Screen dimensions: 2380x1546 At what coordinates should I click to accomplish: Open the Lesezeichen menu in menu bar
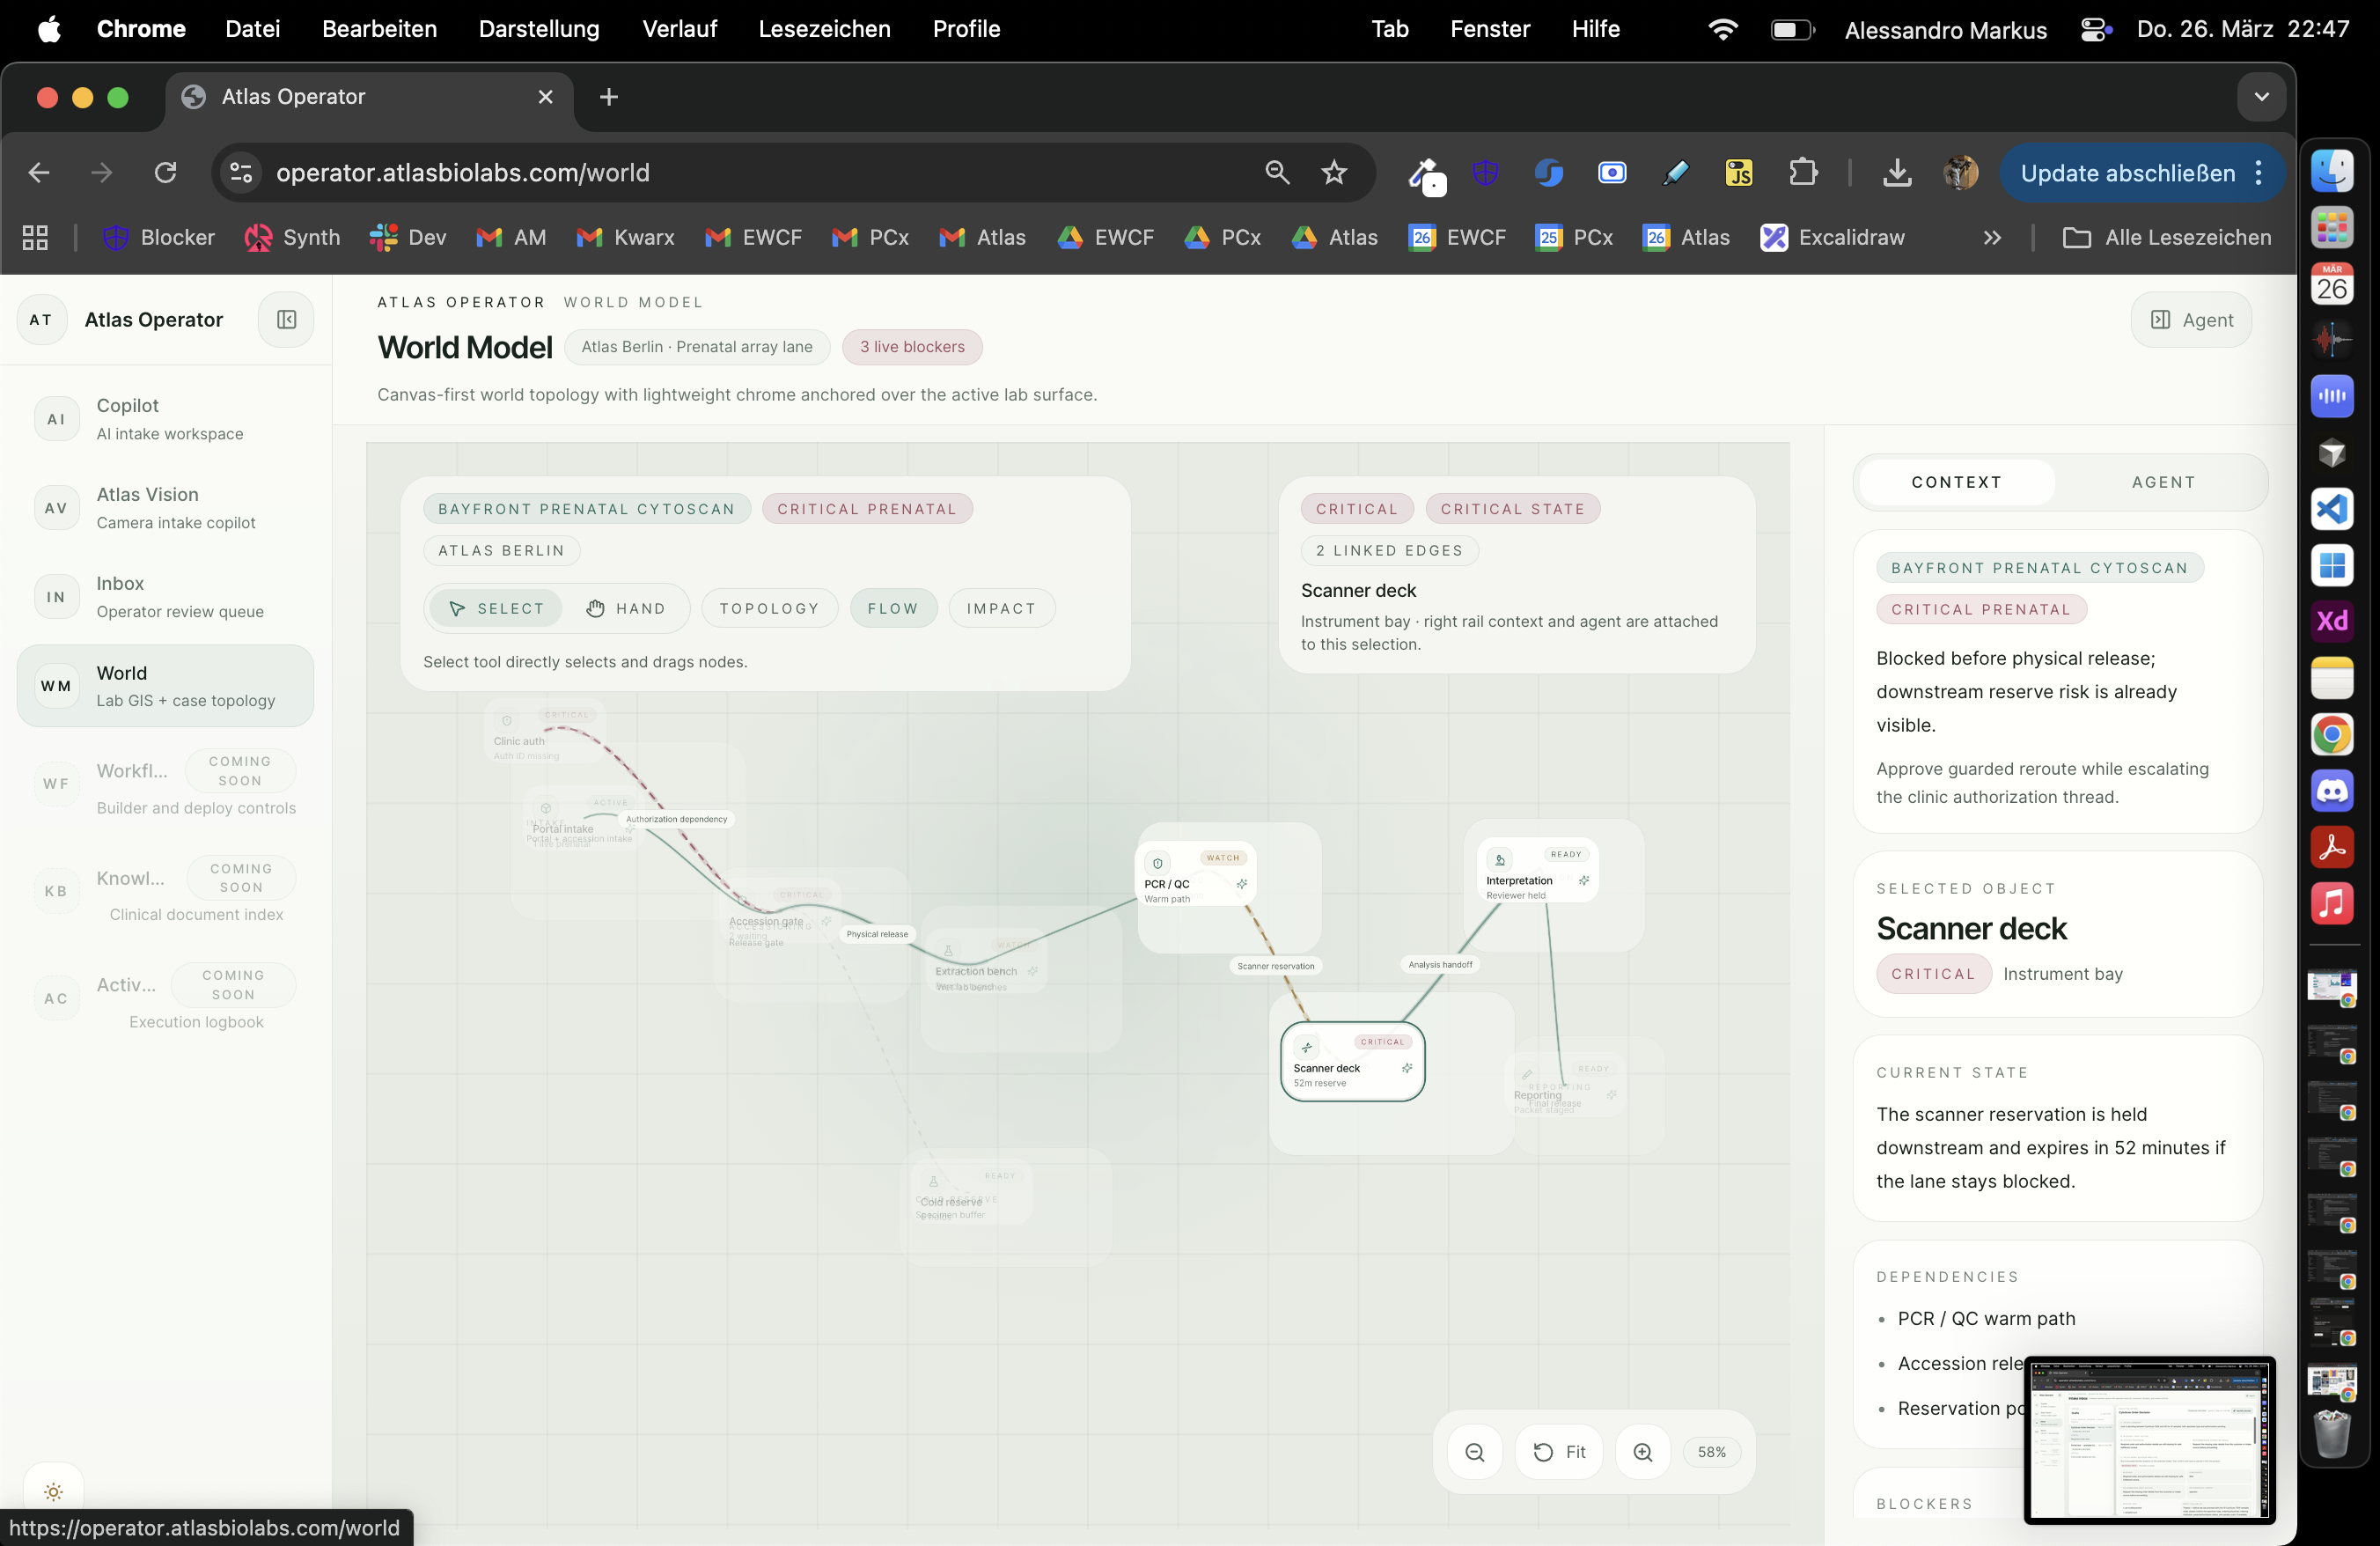click(823, 29)
